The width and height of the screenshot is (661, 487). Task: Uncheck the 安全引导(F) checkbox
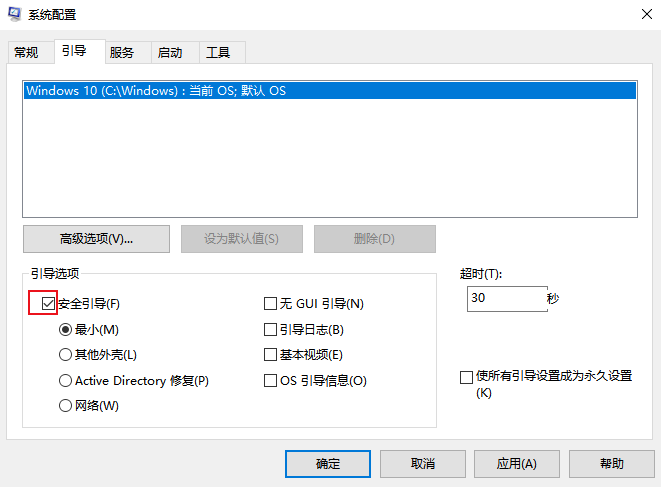click(46, 303)
